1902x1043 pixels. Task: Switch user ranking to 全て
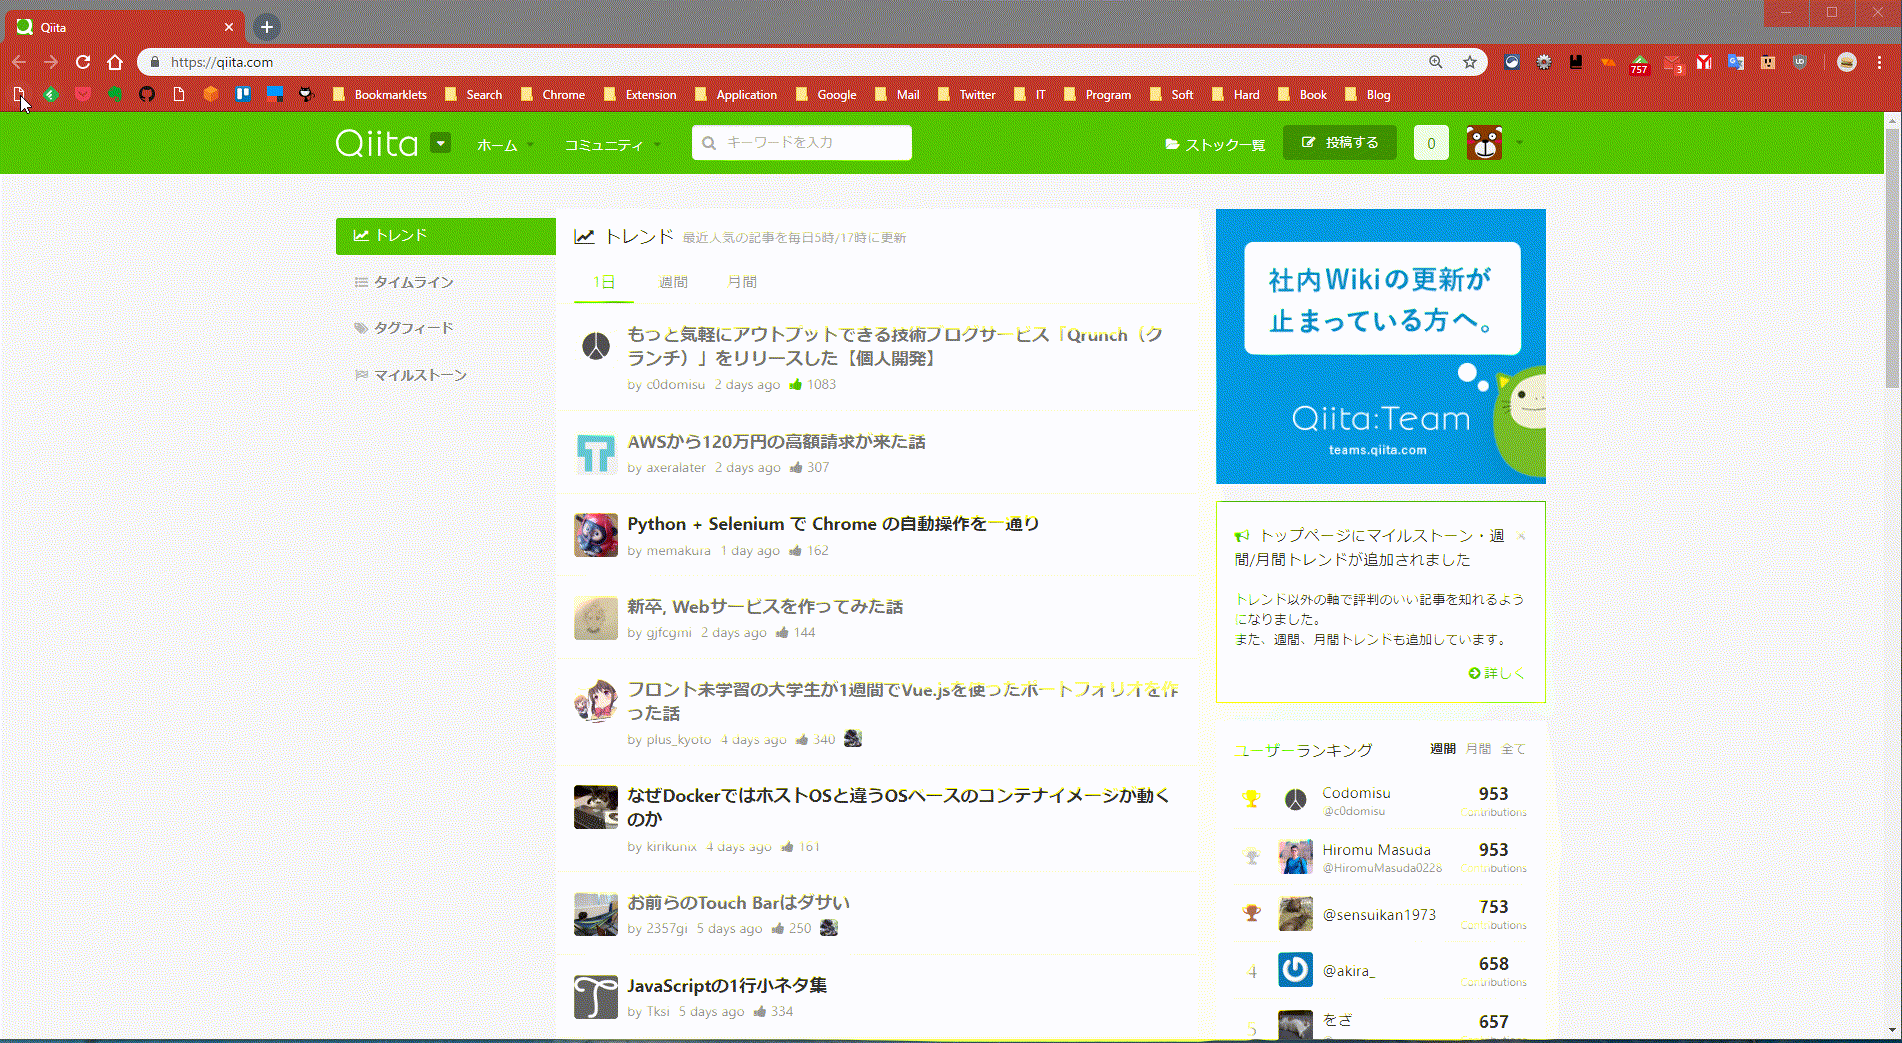(1513, 749)
